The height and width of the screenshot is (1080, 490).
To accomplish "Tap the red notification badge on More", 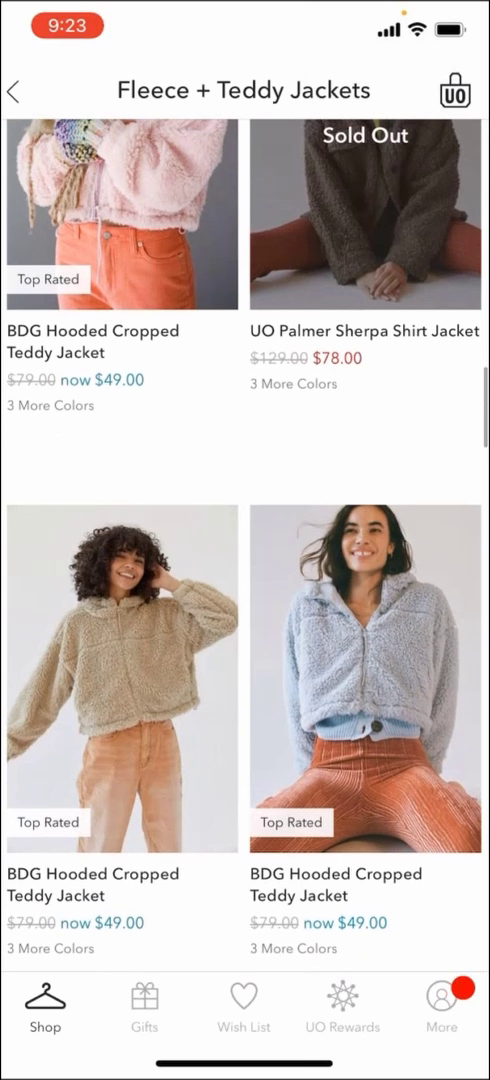I will [464, 988].
